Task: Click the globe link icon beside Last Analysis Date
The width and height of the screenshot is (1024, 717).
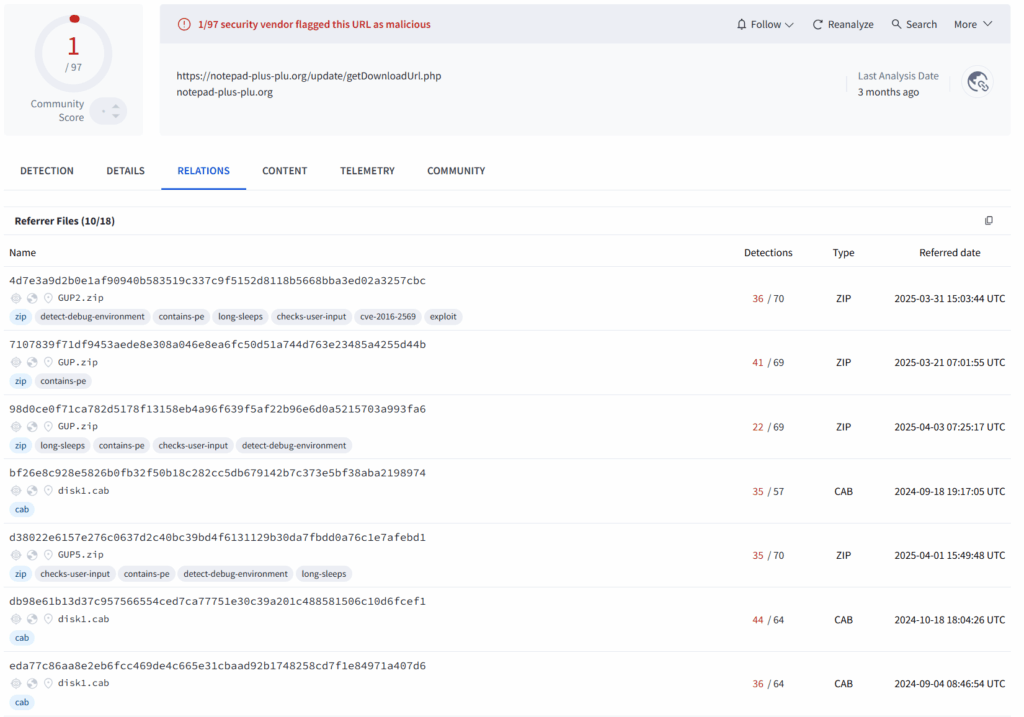Action: (978, 82)
